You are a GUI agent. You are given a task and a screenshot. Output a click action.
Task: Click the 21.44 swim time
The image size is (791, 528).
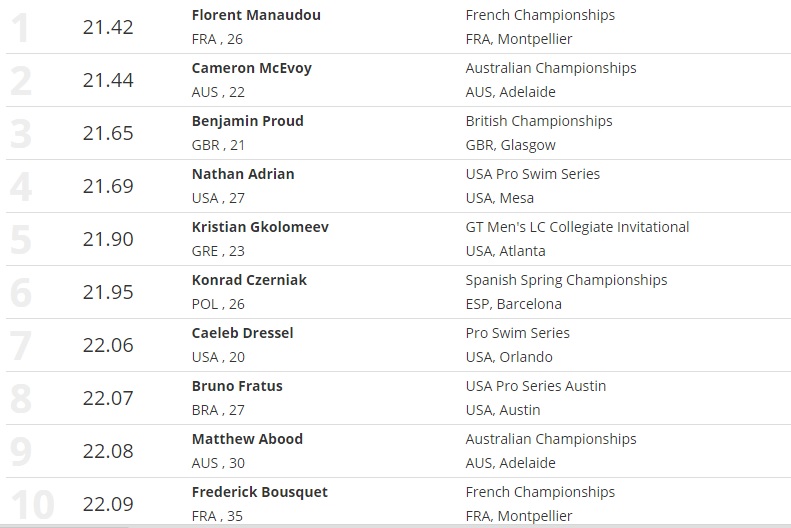[108, 80]
